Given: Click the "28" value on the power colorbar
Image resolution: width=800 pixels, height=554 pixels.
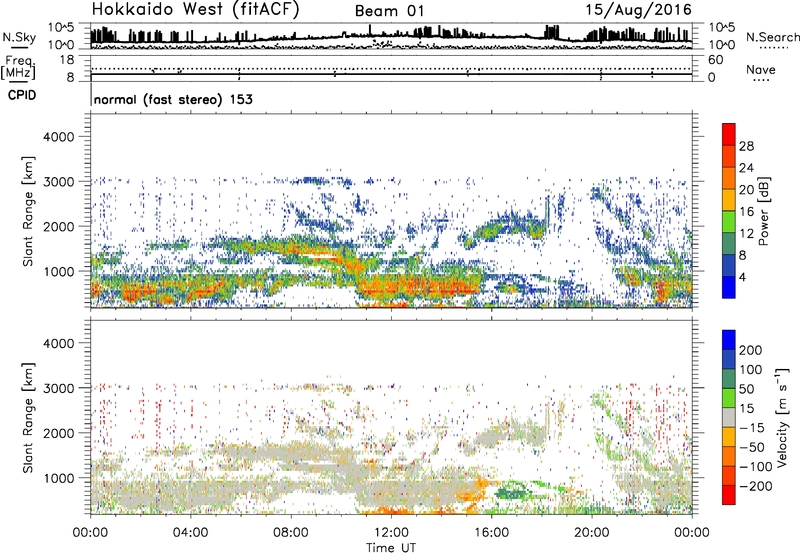Looking at the screenshot, I should coord(746,146).
